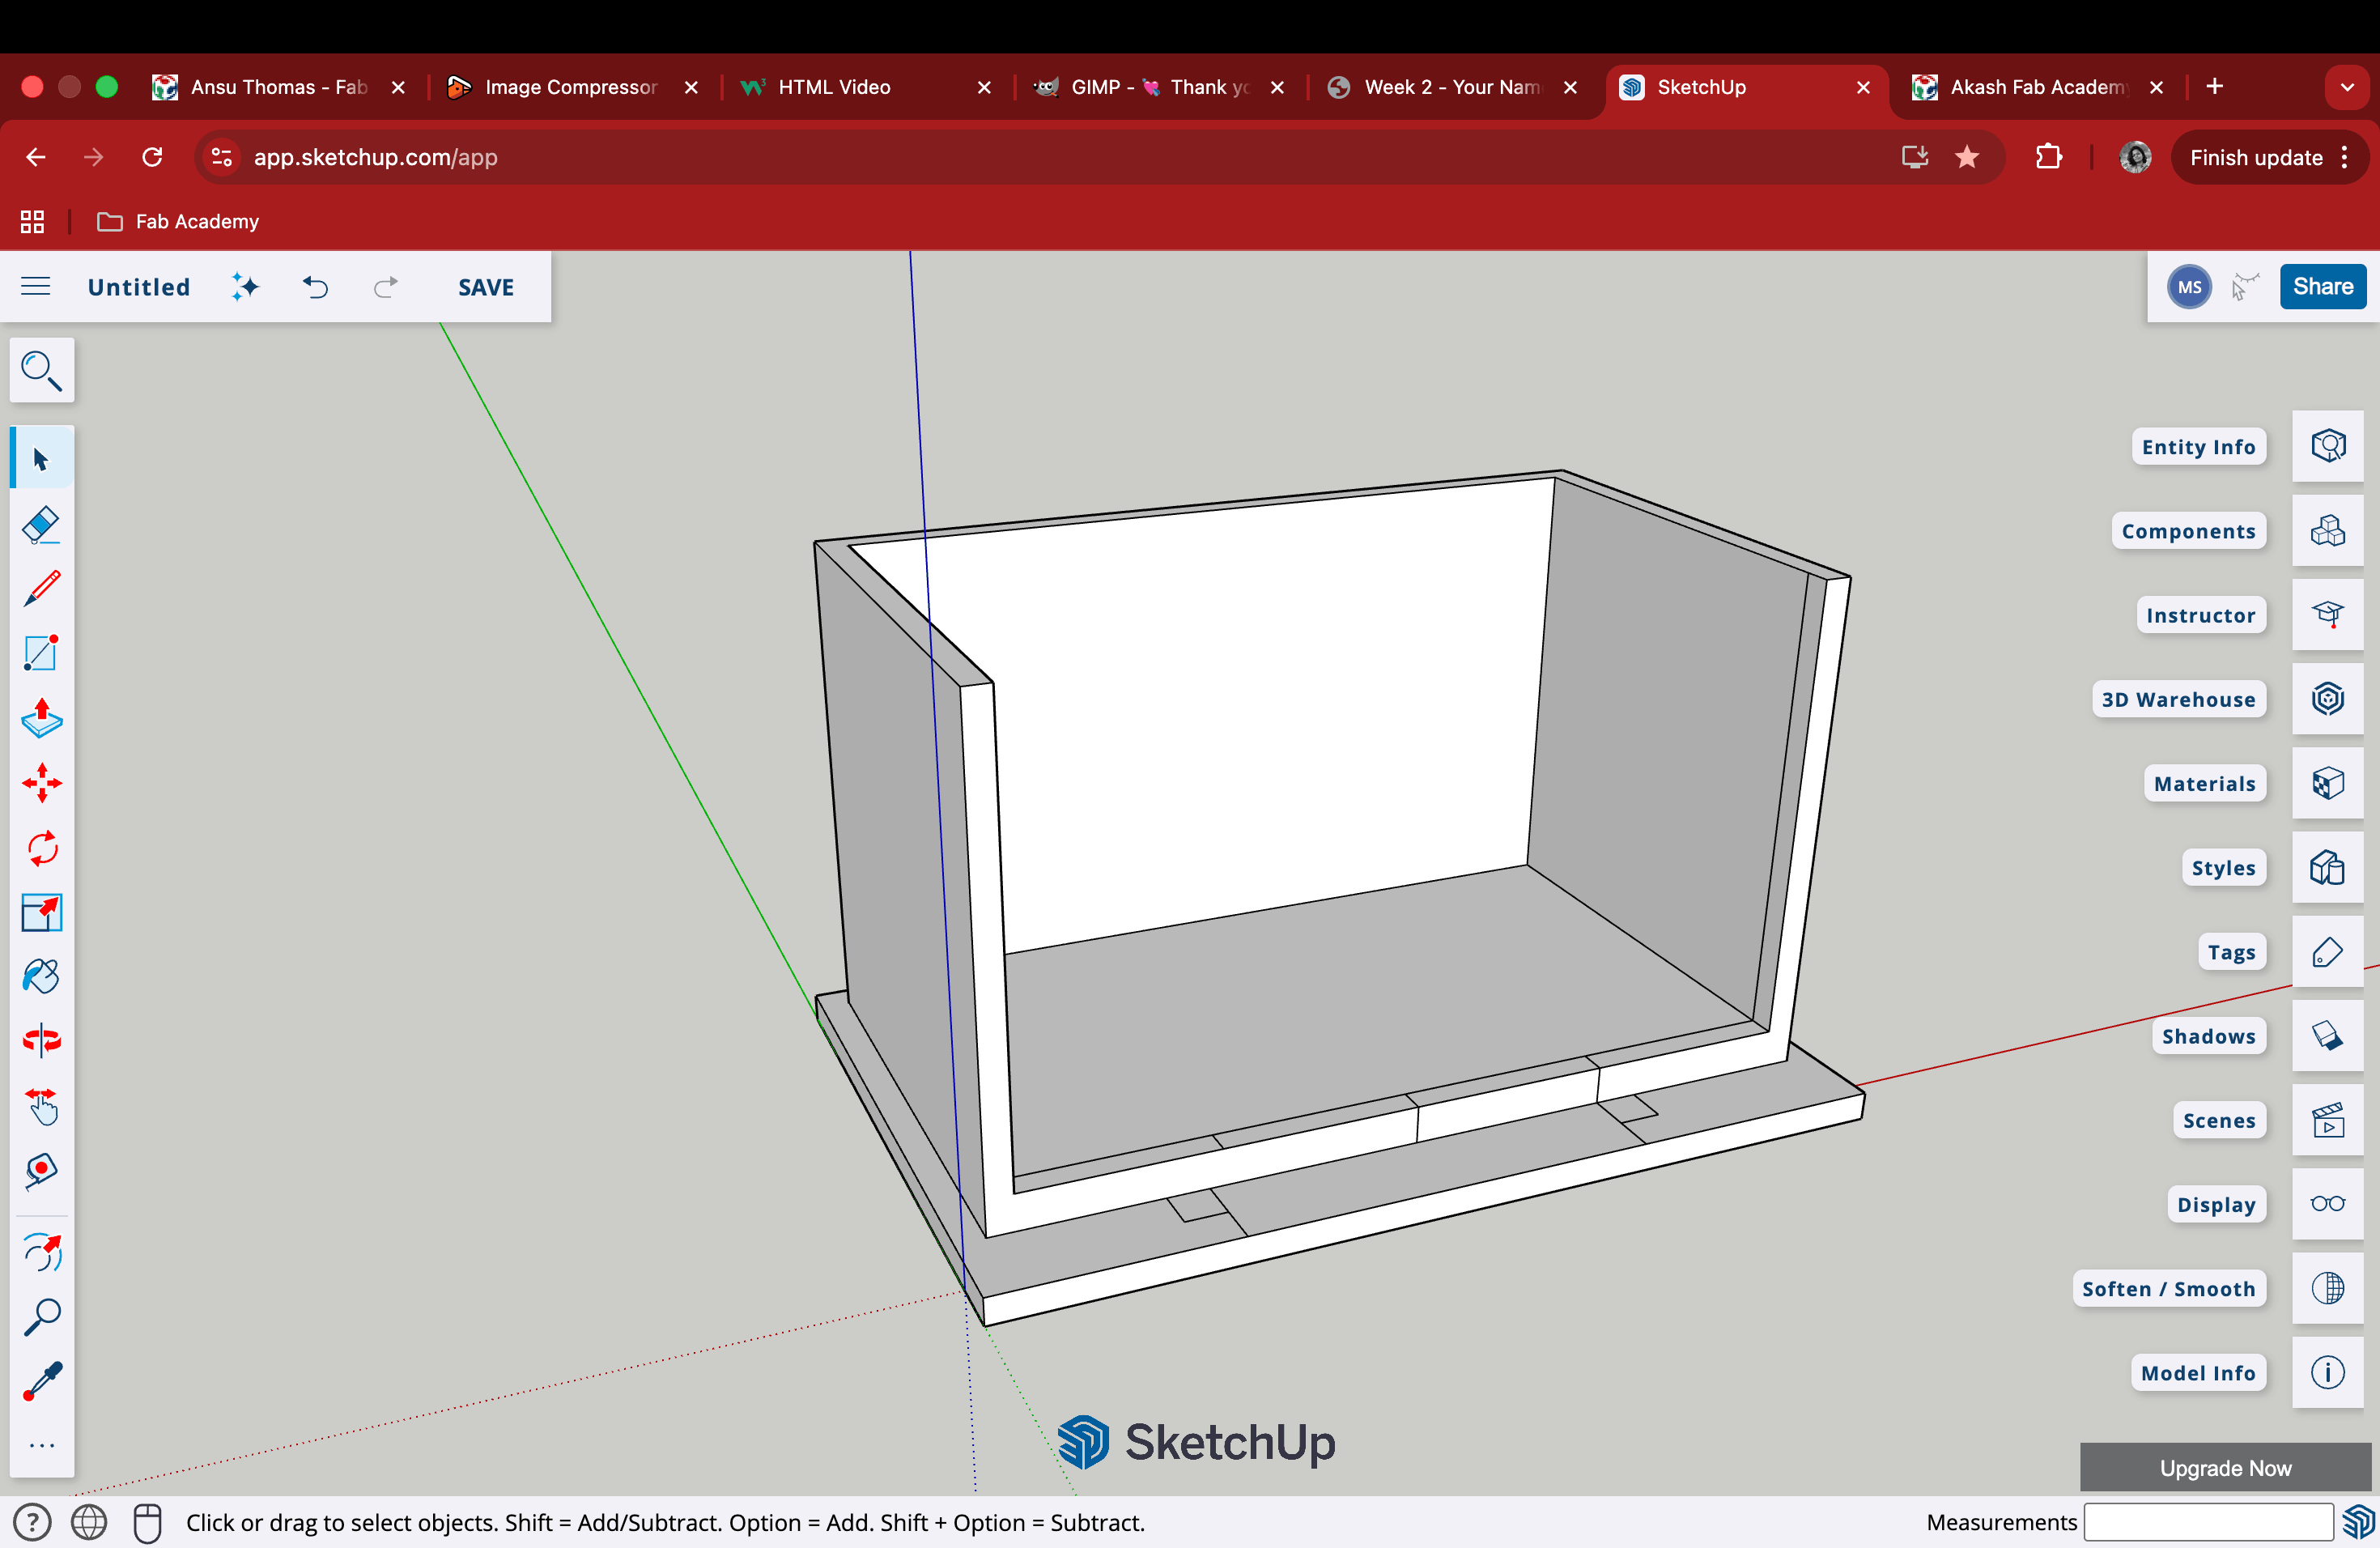Open the Tags panel icon
The width and height of the screenshot is (2380, 1548).
tap(2327, 952)
